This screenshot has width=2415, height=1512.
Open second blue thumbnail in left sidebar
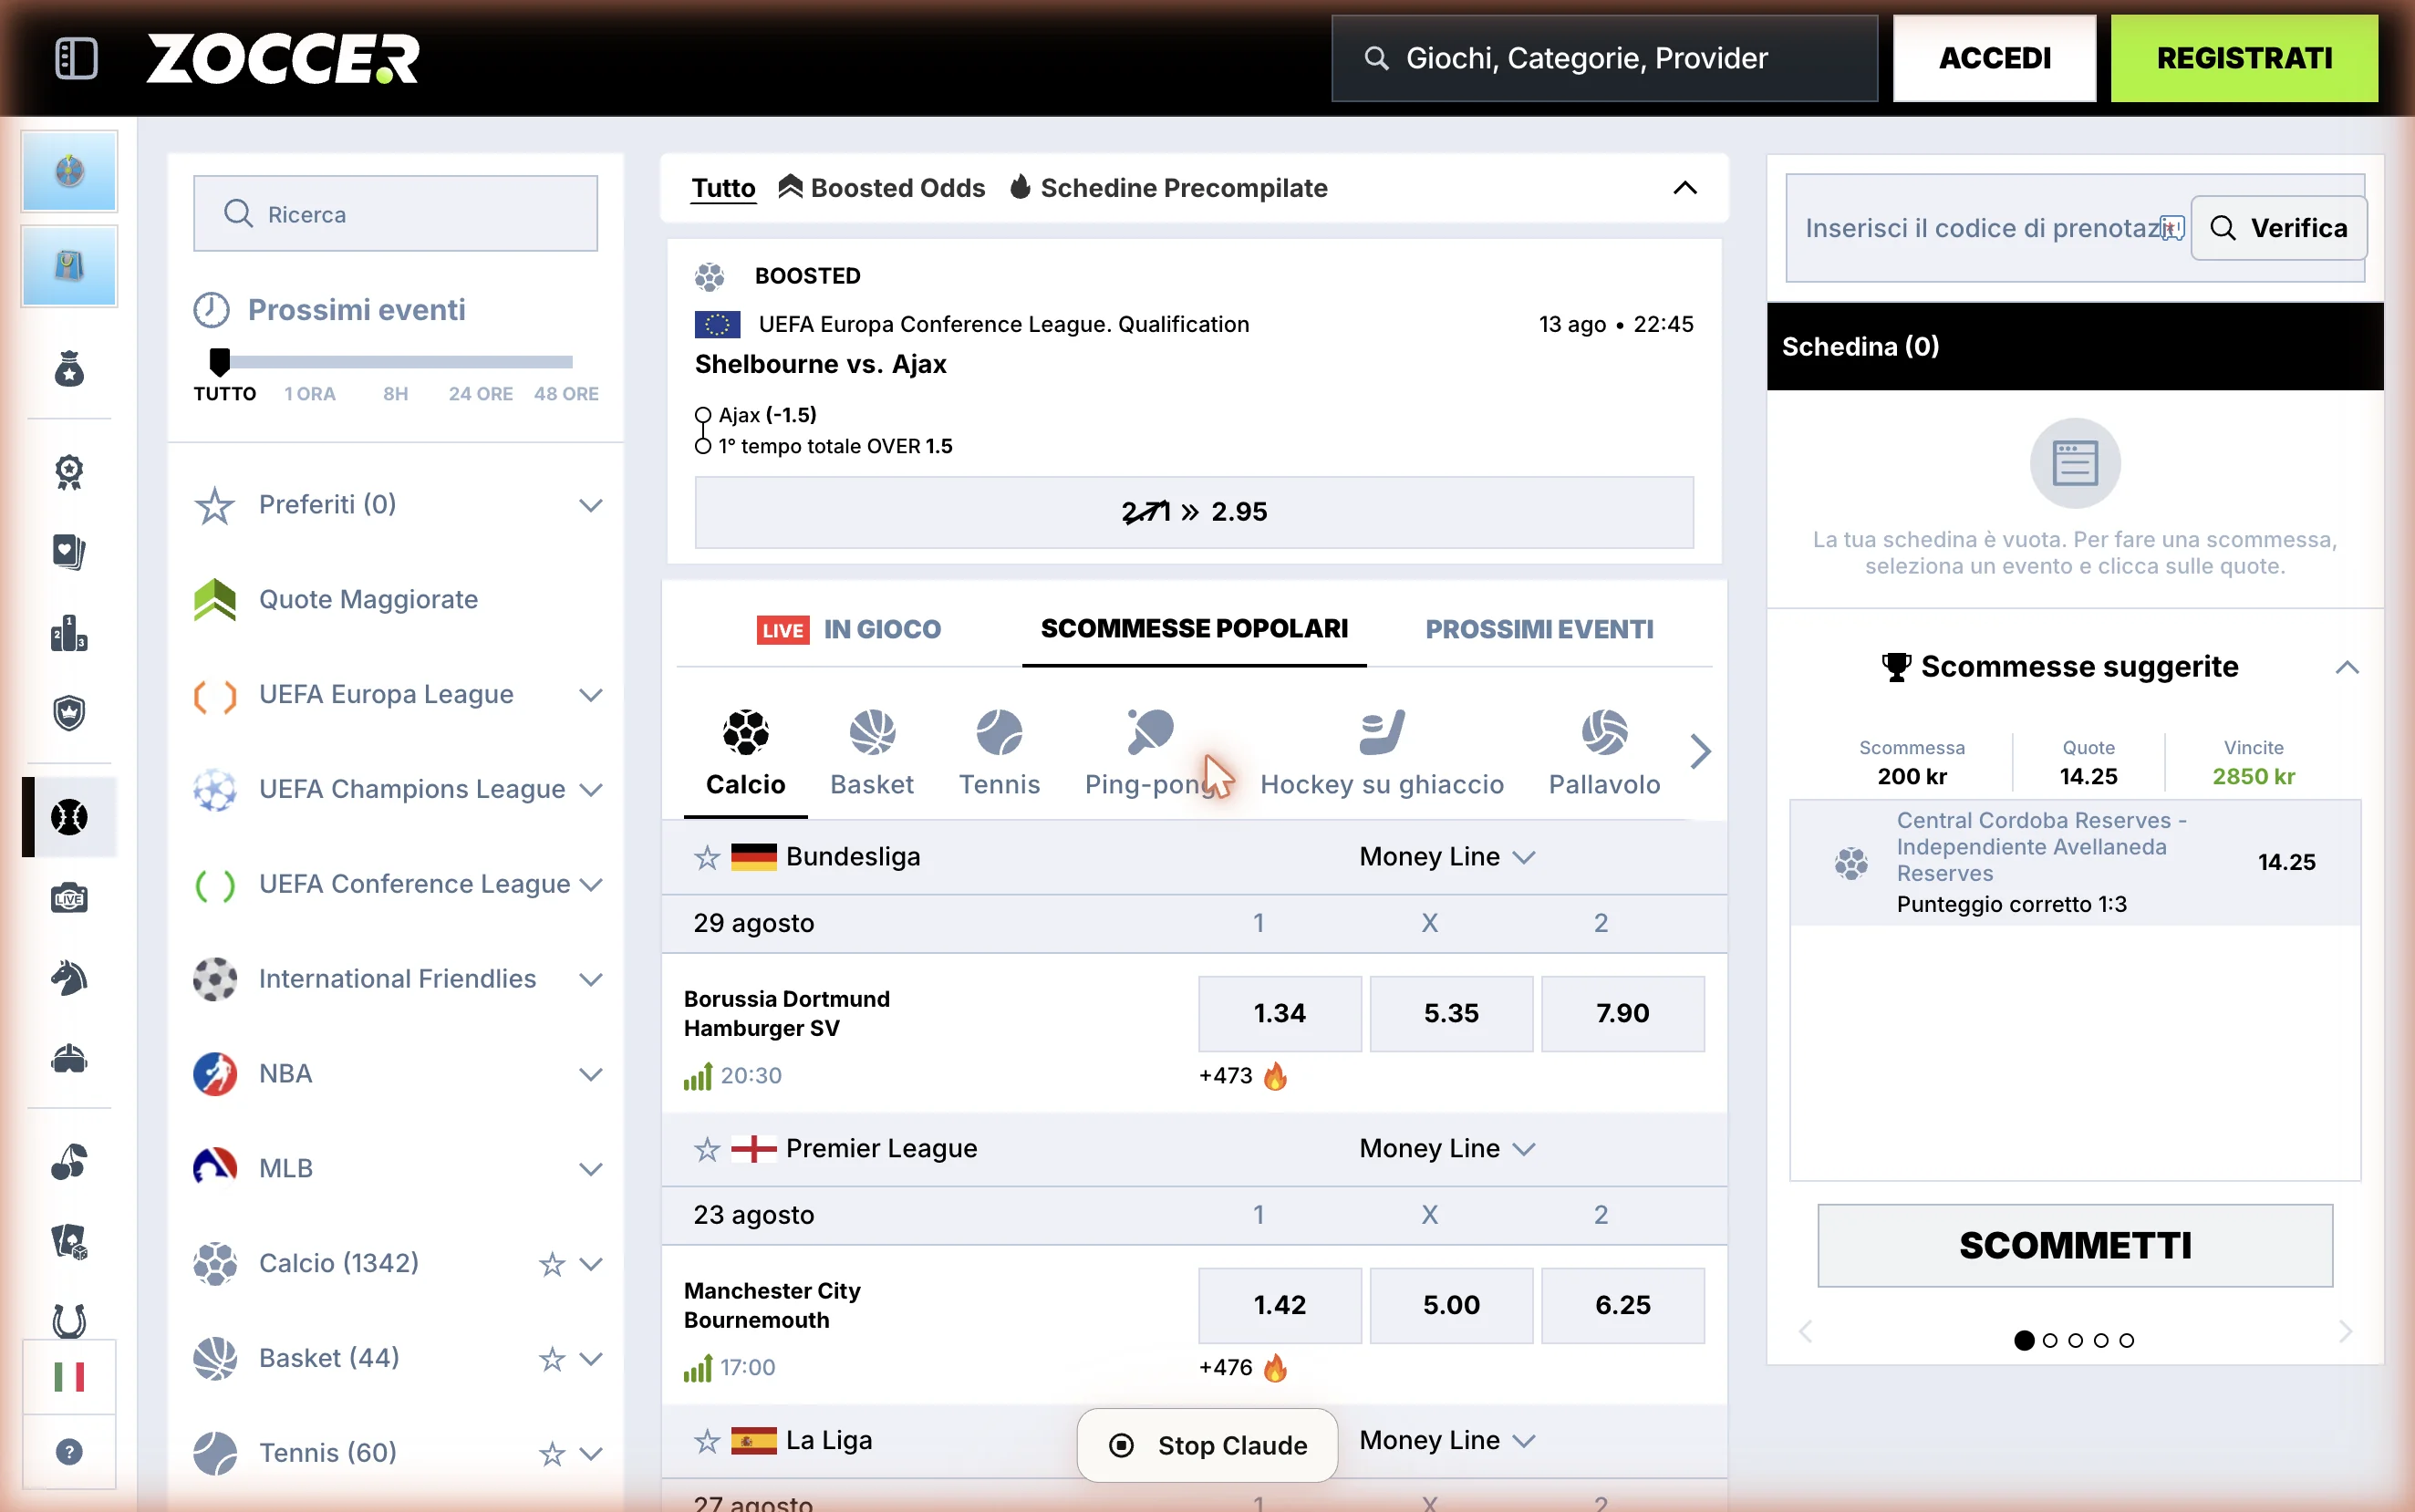[69, 266]
